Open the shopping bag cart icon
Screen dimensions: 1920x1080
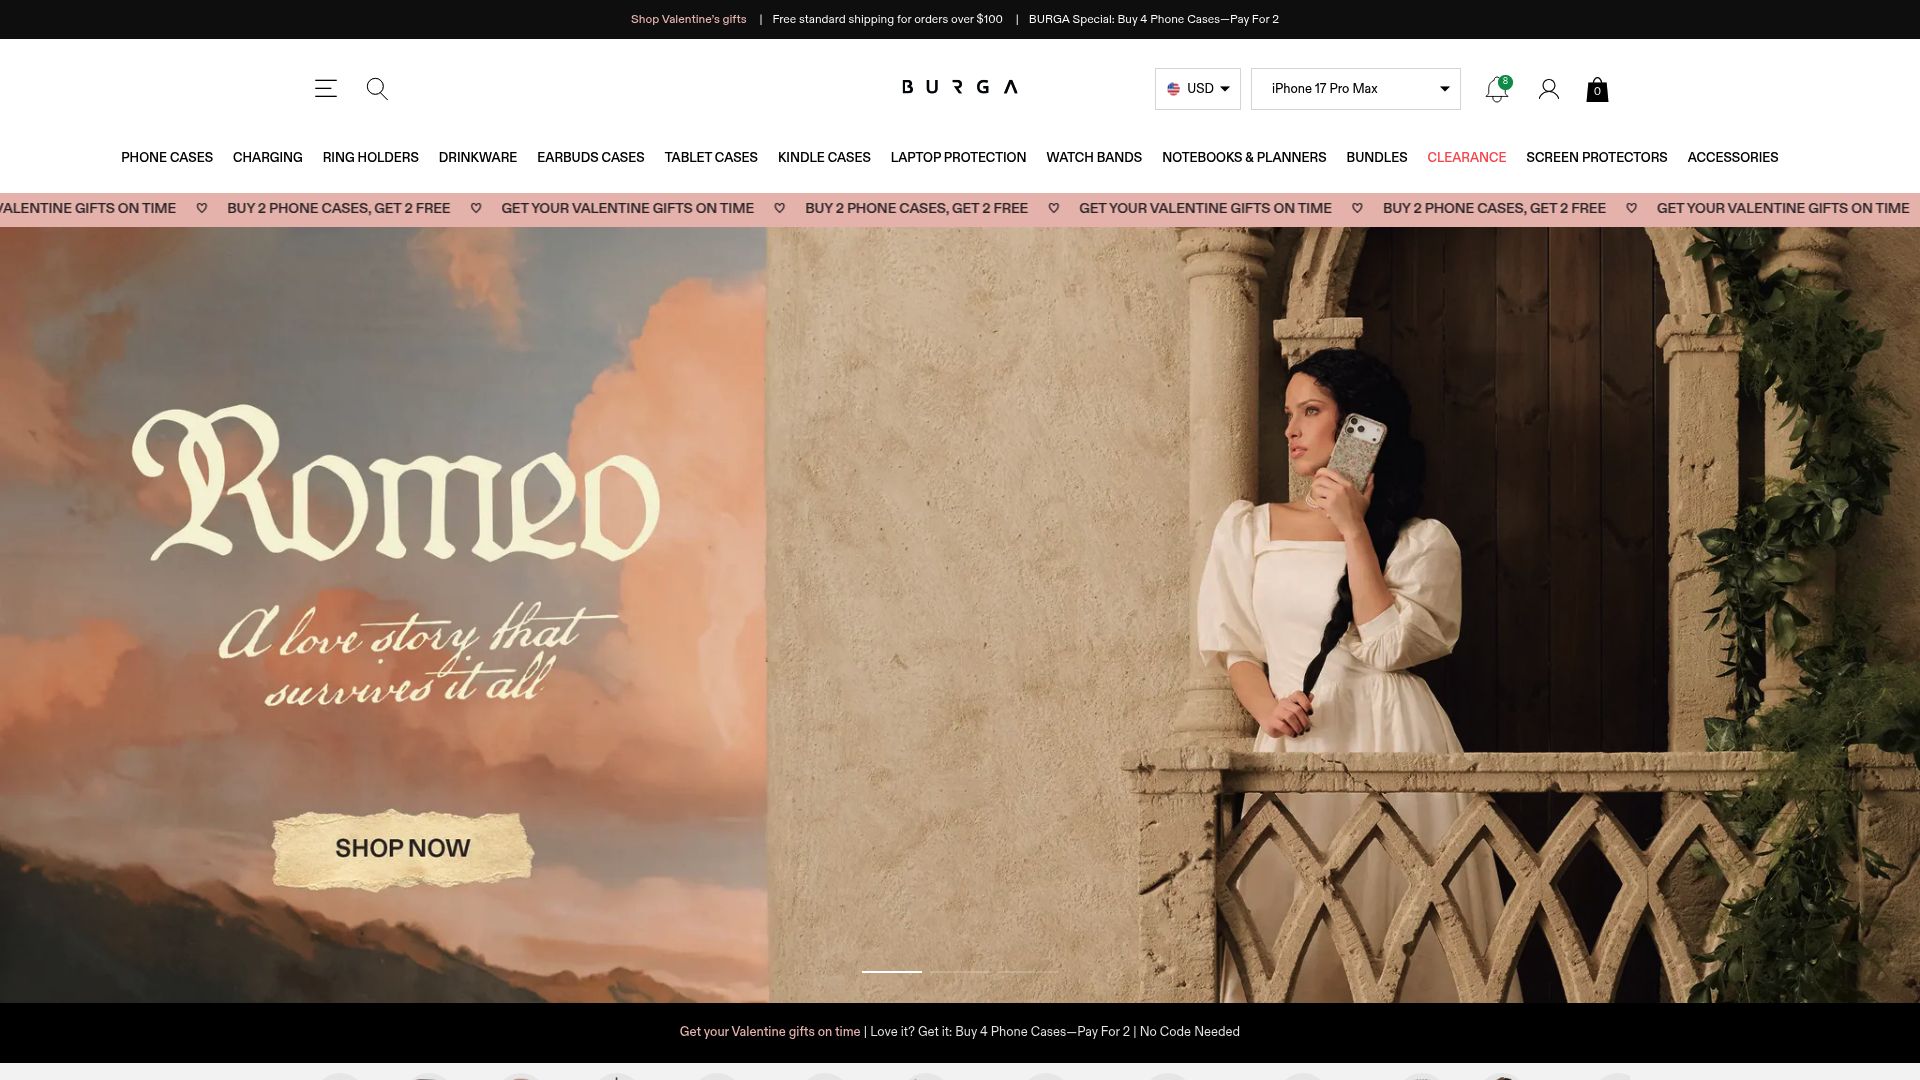[1597, 89]
